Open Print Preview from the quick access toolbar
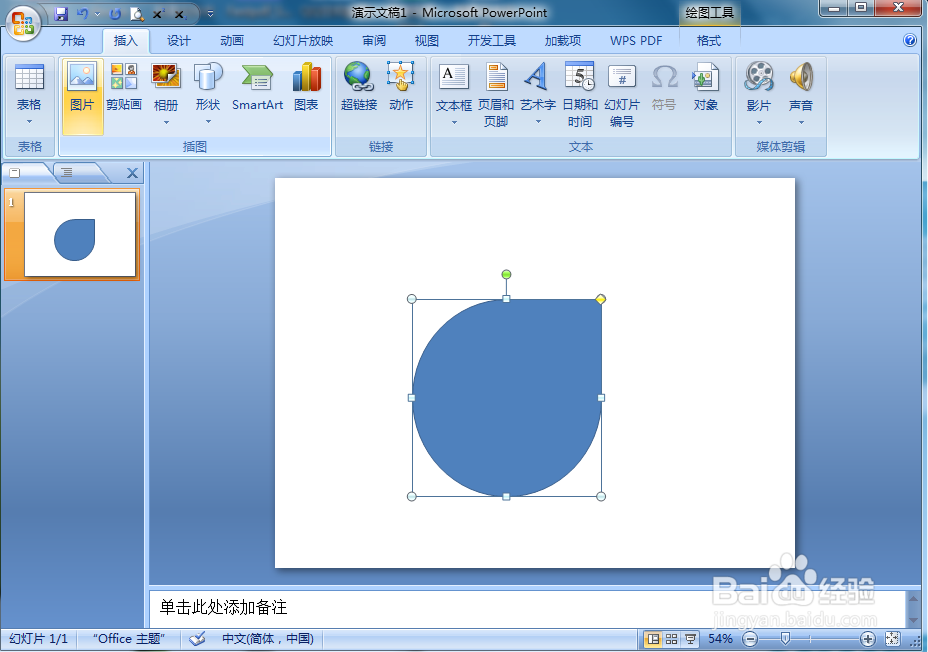This screenshot has height=652, width=928. point(137,13)
